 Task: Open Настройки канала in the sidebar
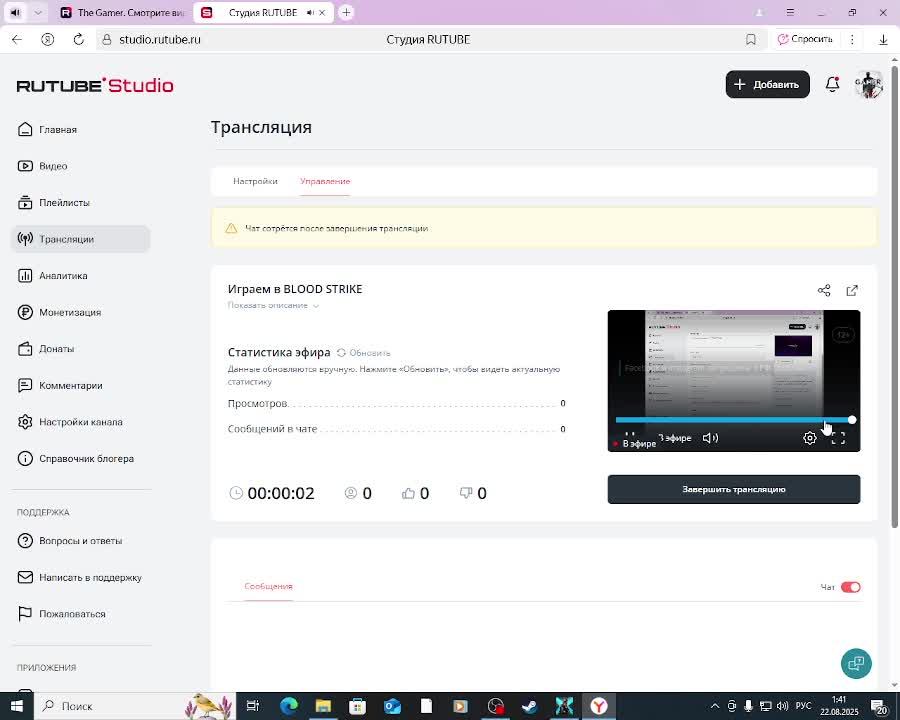pos(69,422)
